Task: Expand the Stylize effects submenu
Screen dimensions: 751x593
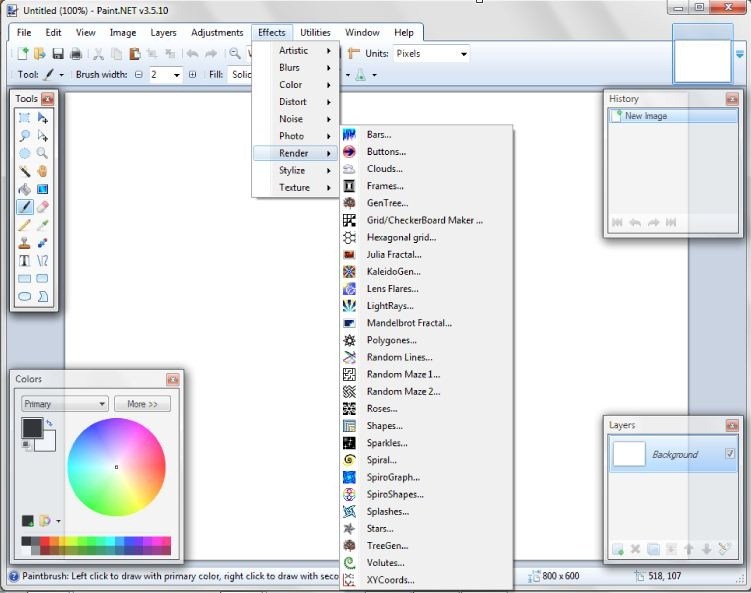Action: pos(296,170)
